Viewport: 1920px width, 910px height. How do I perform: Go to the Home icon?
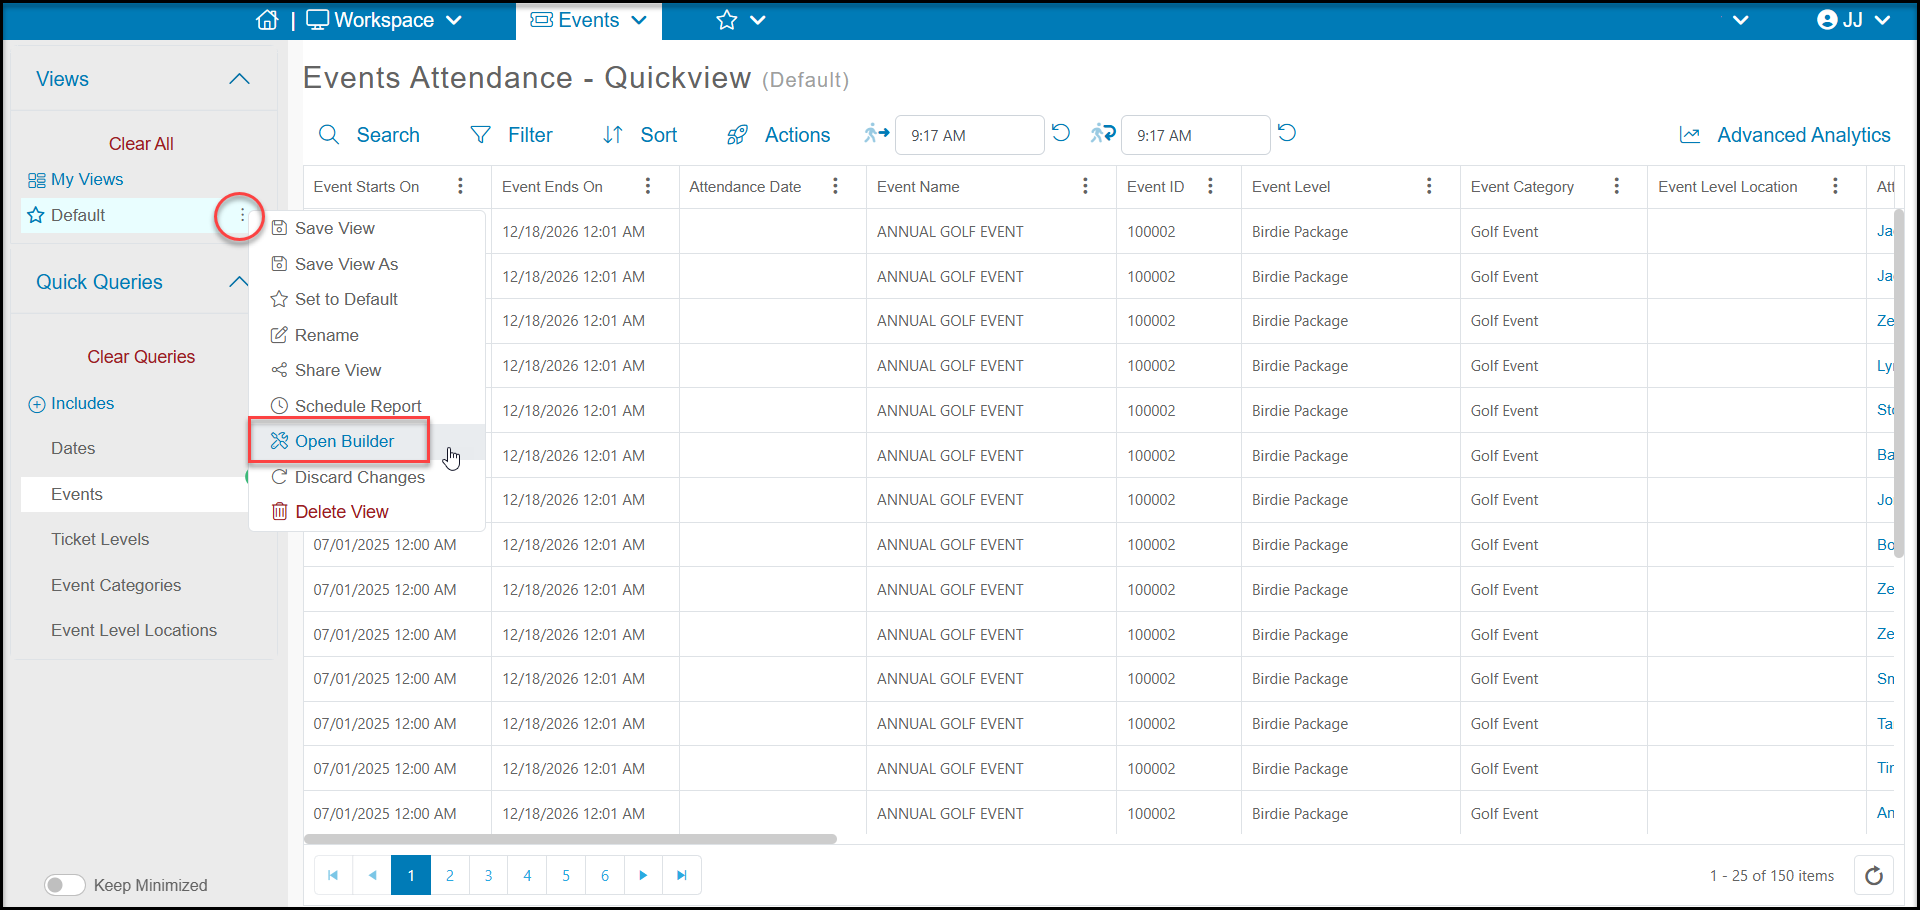[267, 20]
